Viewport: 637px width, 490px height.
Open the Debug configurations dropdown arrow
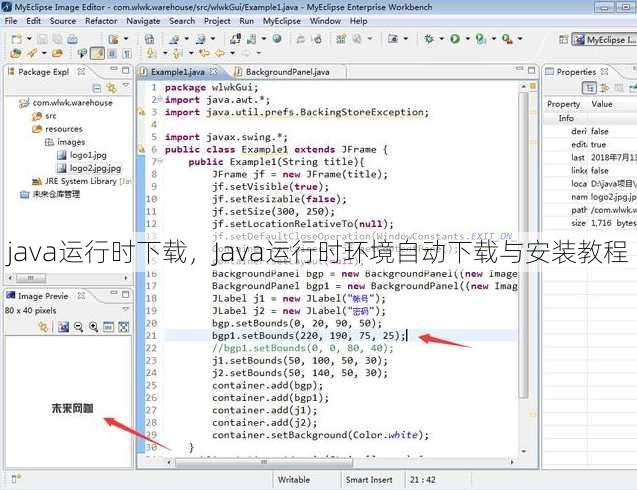click(x=442, y=39)
